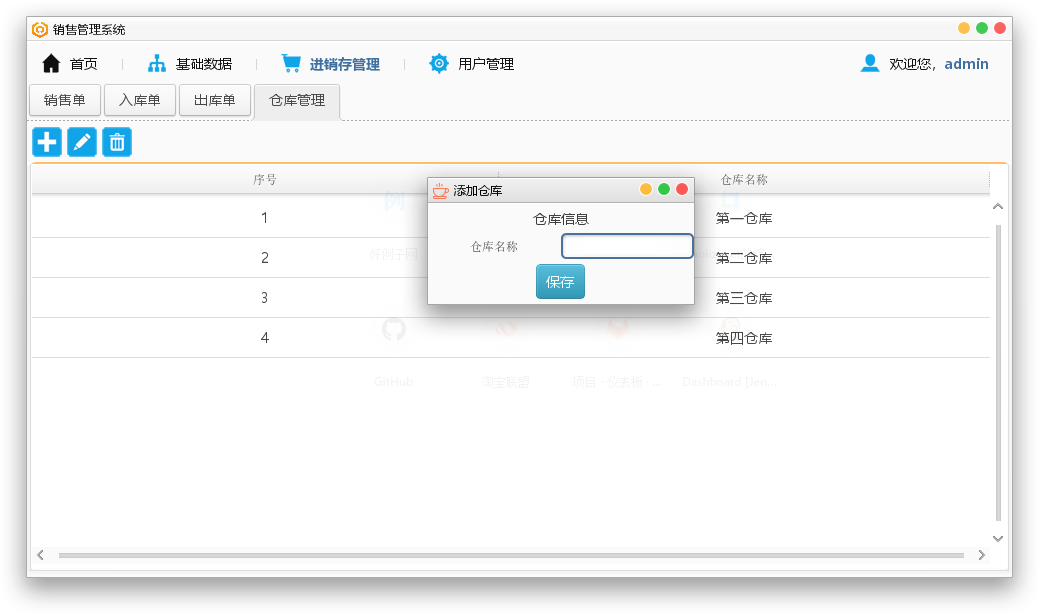Viewport: 1039px width, 614px height.
Task: Click the delete trash can icon
Action: [117, 142]
